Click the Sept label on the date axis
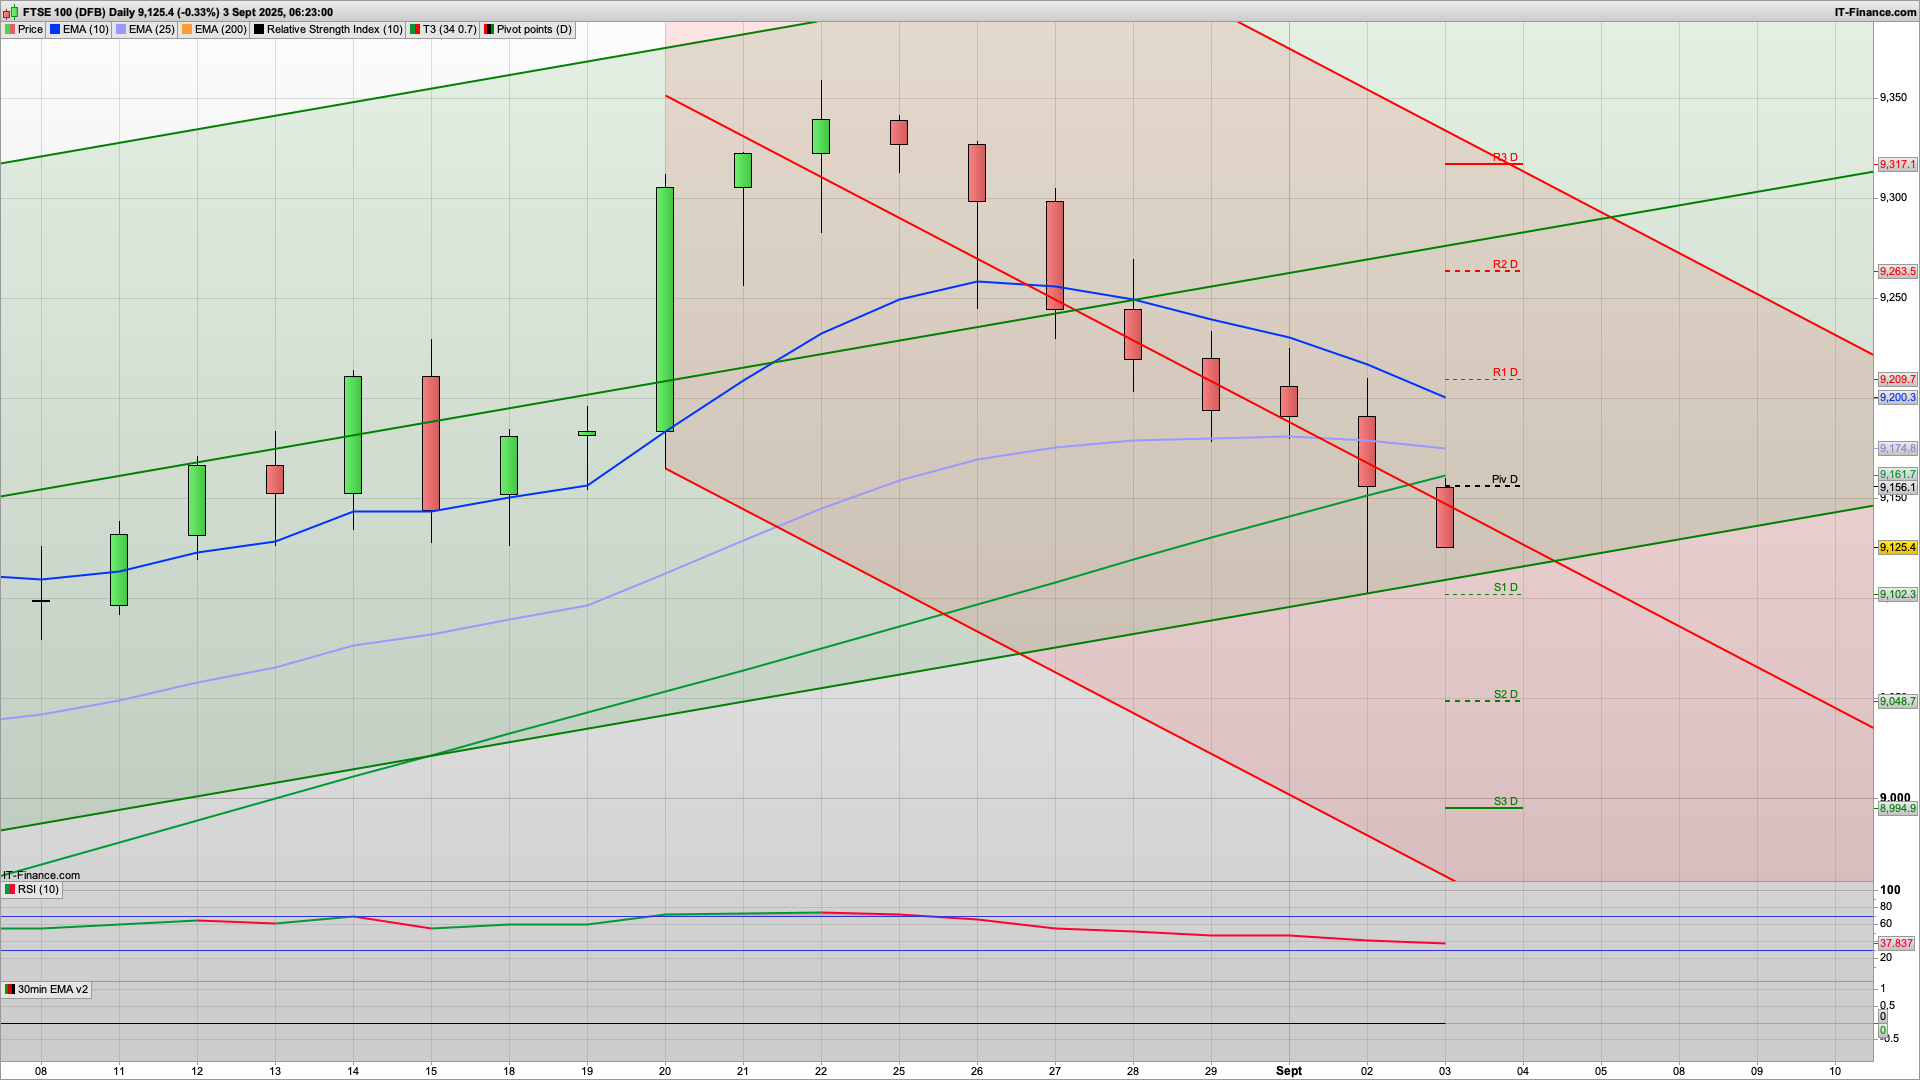Screen dimensions: 1920x1080 pyautogui.click(x=1289, y=1071)
